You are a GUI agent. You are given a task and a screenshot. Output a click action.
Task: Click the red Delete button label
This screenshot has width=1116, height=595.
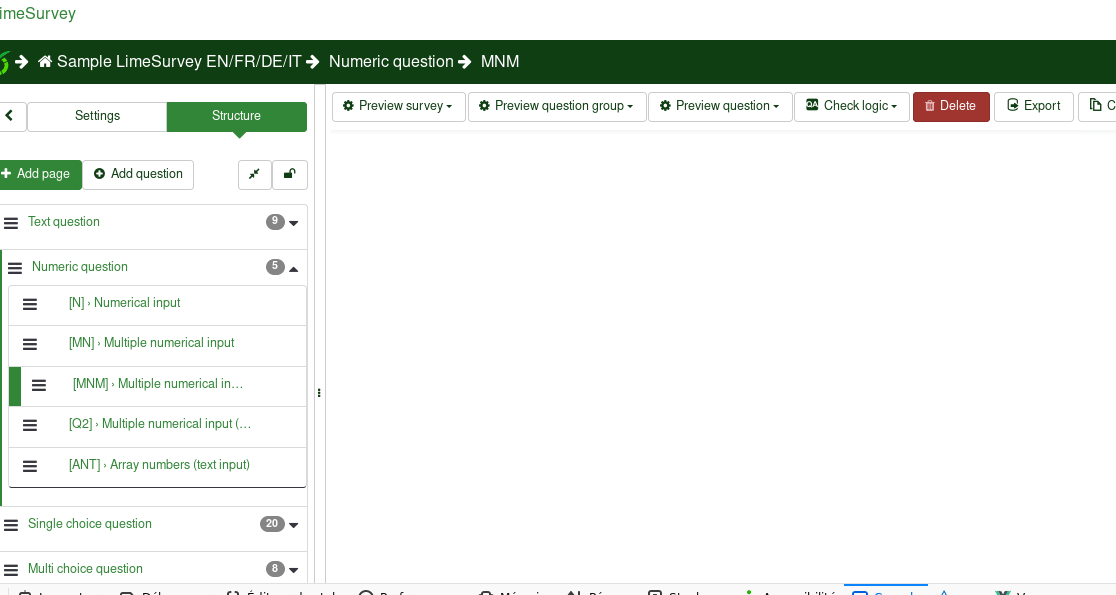(957, 106)
